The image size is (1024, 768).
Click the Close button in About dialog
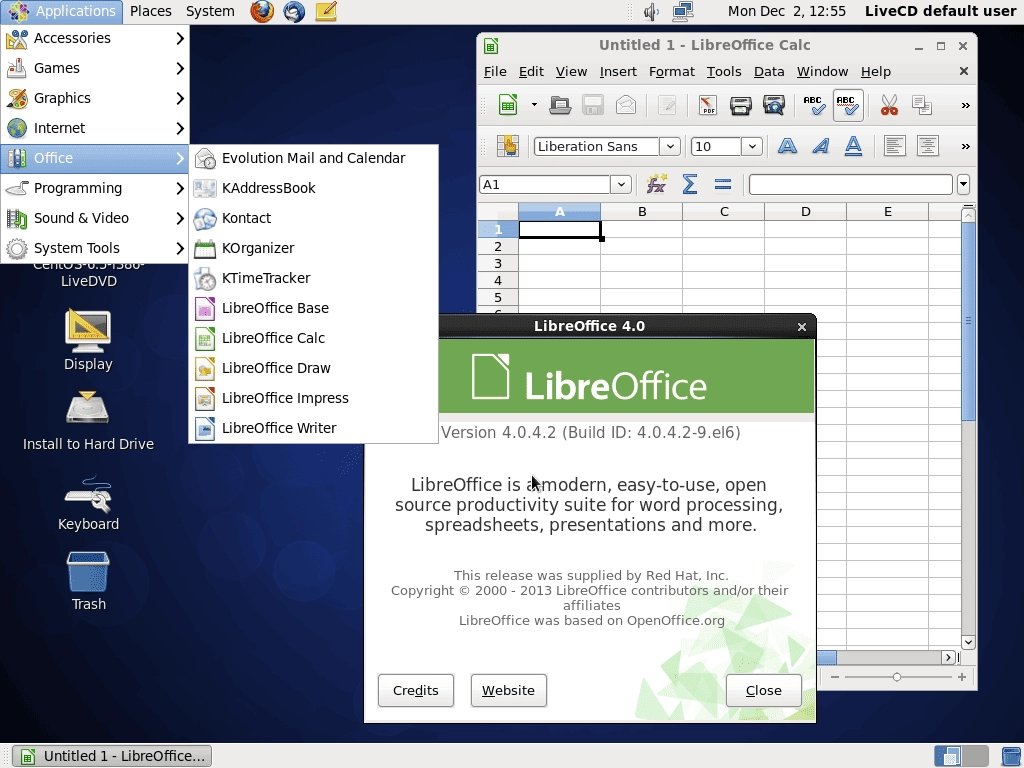coord(763,690)
